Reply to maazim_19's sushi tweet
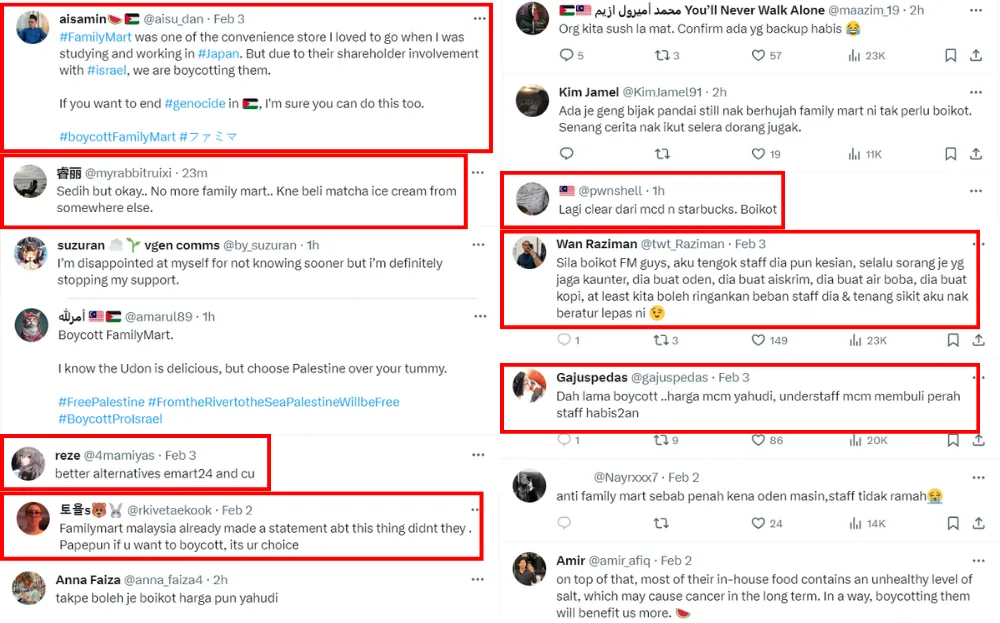1000x623 pixels. click(x=566, y=56)
